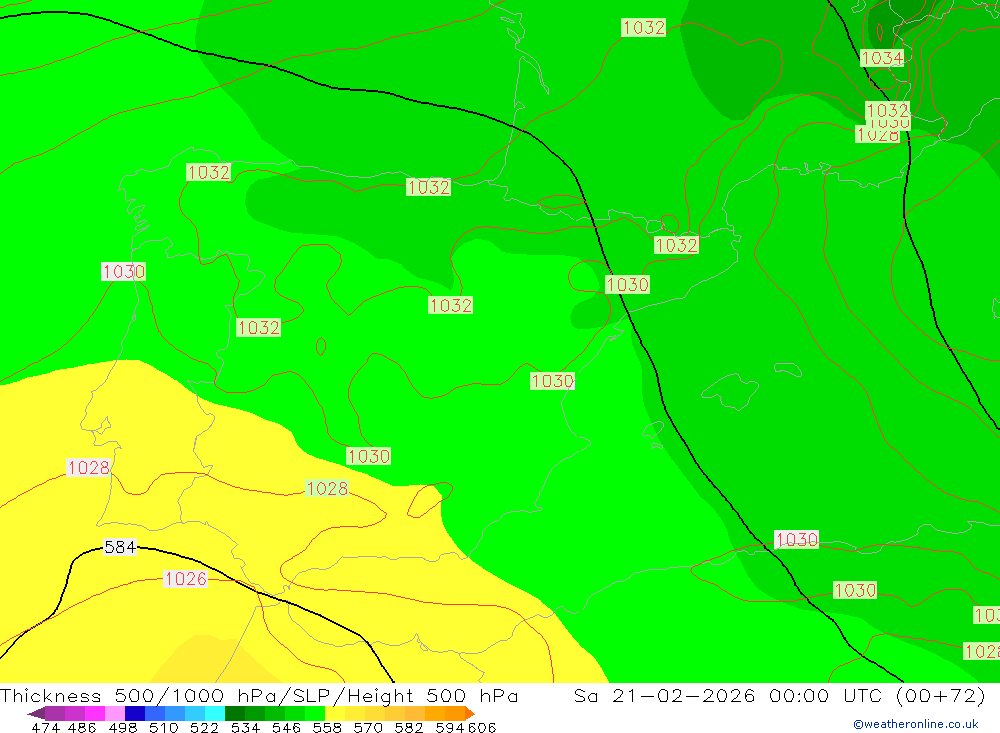
Task: Click the 498 legend scale value
Action: pos(122,727)
